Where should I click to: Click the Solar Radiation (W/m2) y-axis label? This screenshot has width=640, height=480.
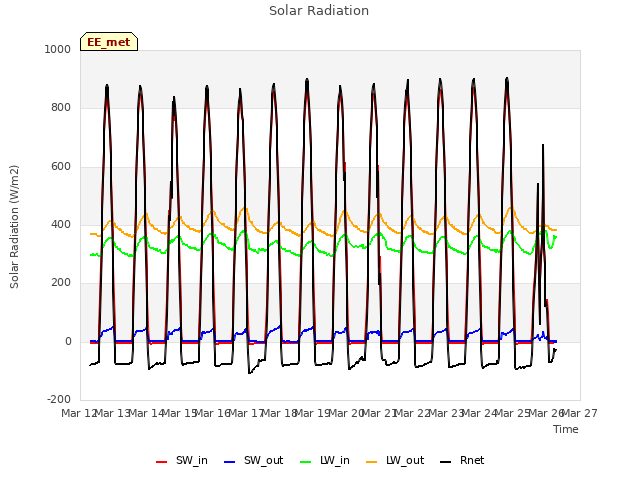click(14, 227)
